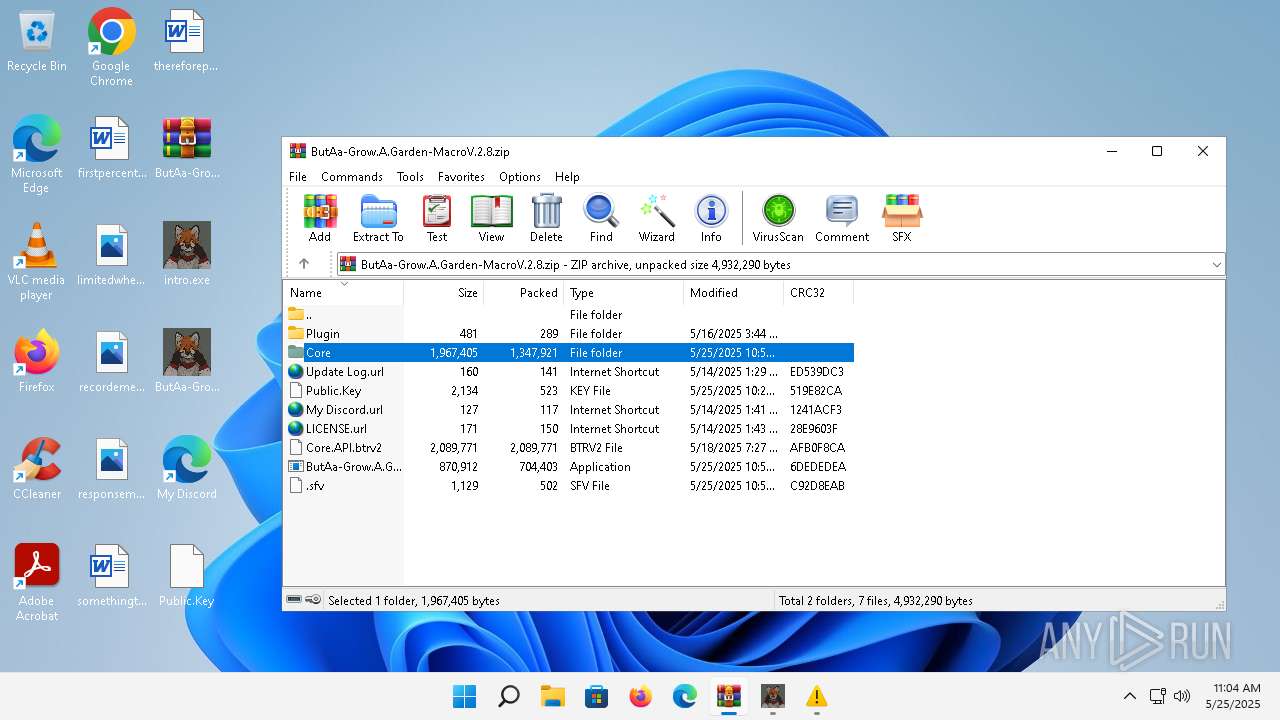Select the My Discord desktop shortcut

pyautogui.click(x=187, y=468)
